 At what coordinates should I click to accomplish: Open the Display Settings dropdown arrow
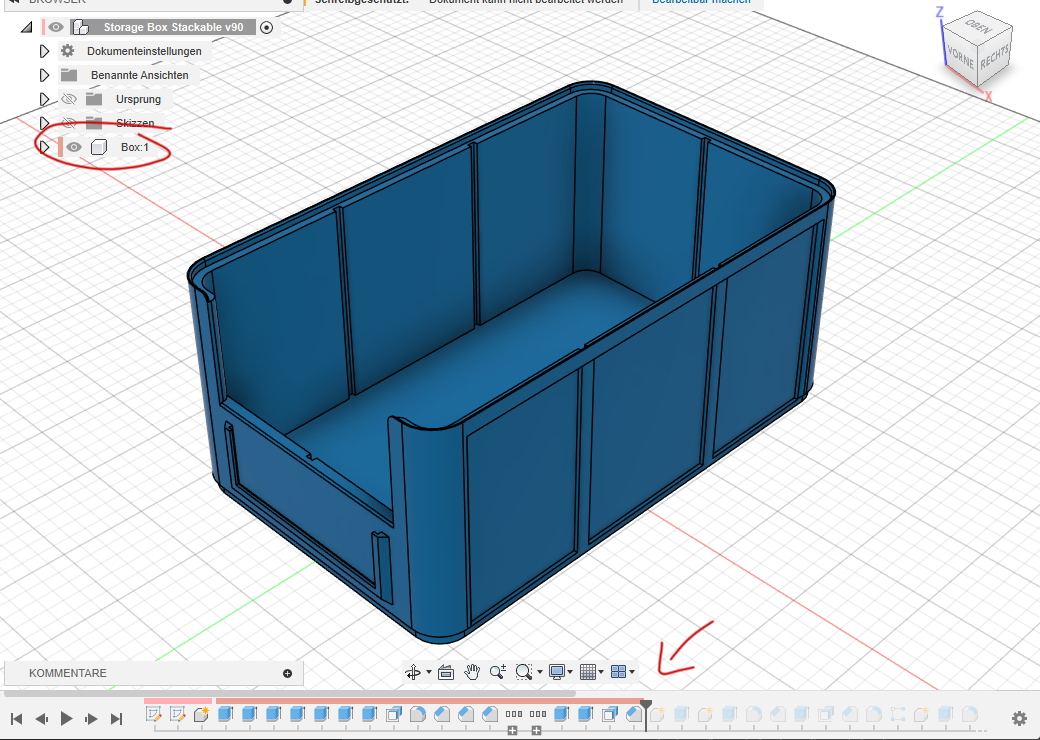(570, 672)
